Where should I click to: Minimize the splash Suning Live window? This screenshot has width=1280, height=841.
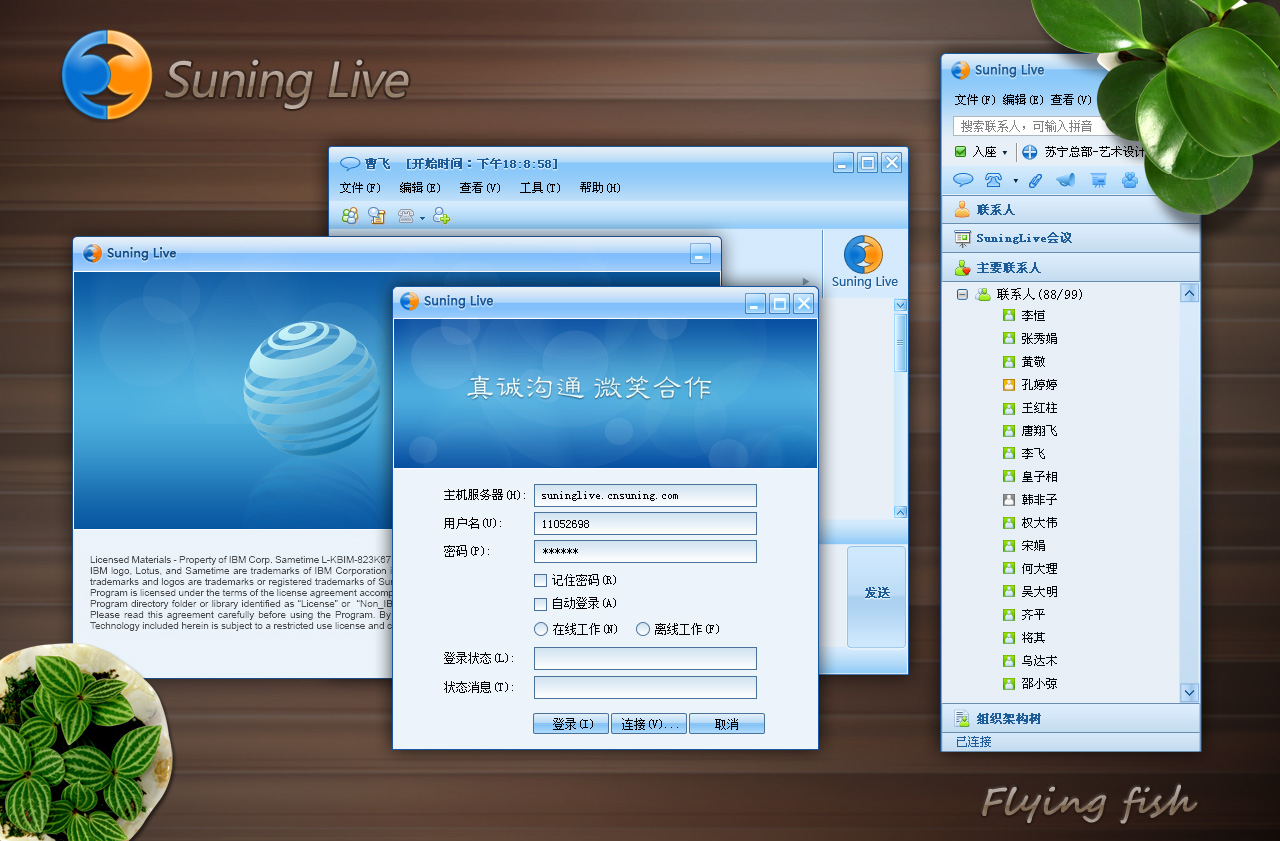click(700, 254)
